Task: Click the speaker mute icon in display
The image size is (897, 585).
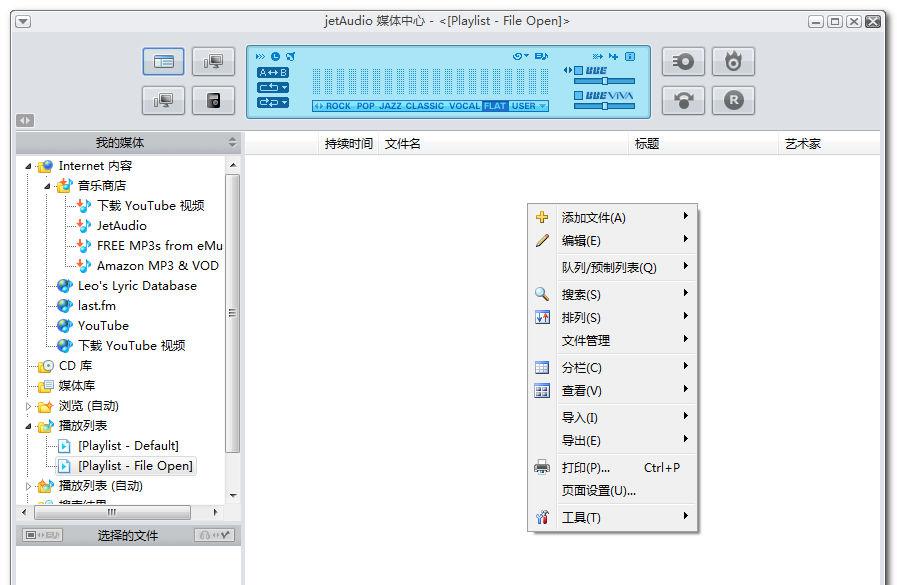Action: pyautogui.click(x=291, y=57)
